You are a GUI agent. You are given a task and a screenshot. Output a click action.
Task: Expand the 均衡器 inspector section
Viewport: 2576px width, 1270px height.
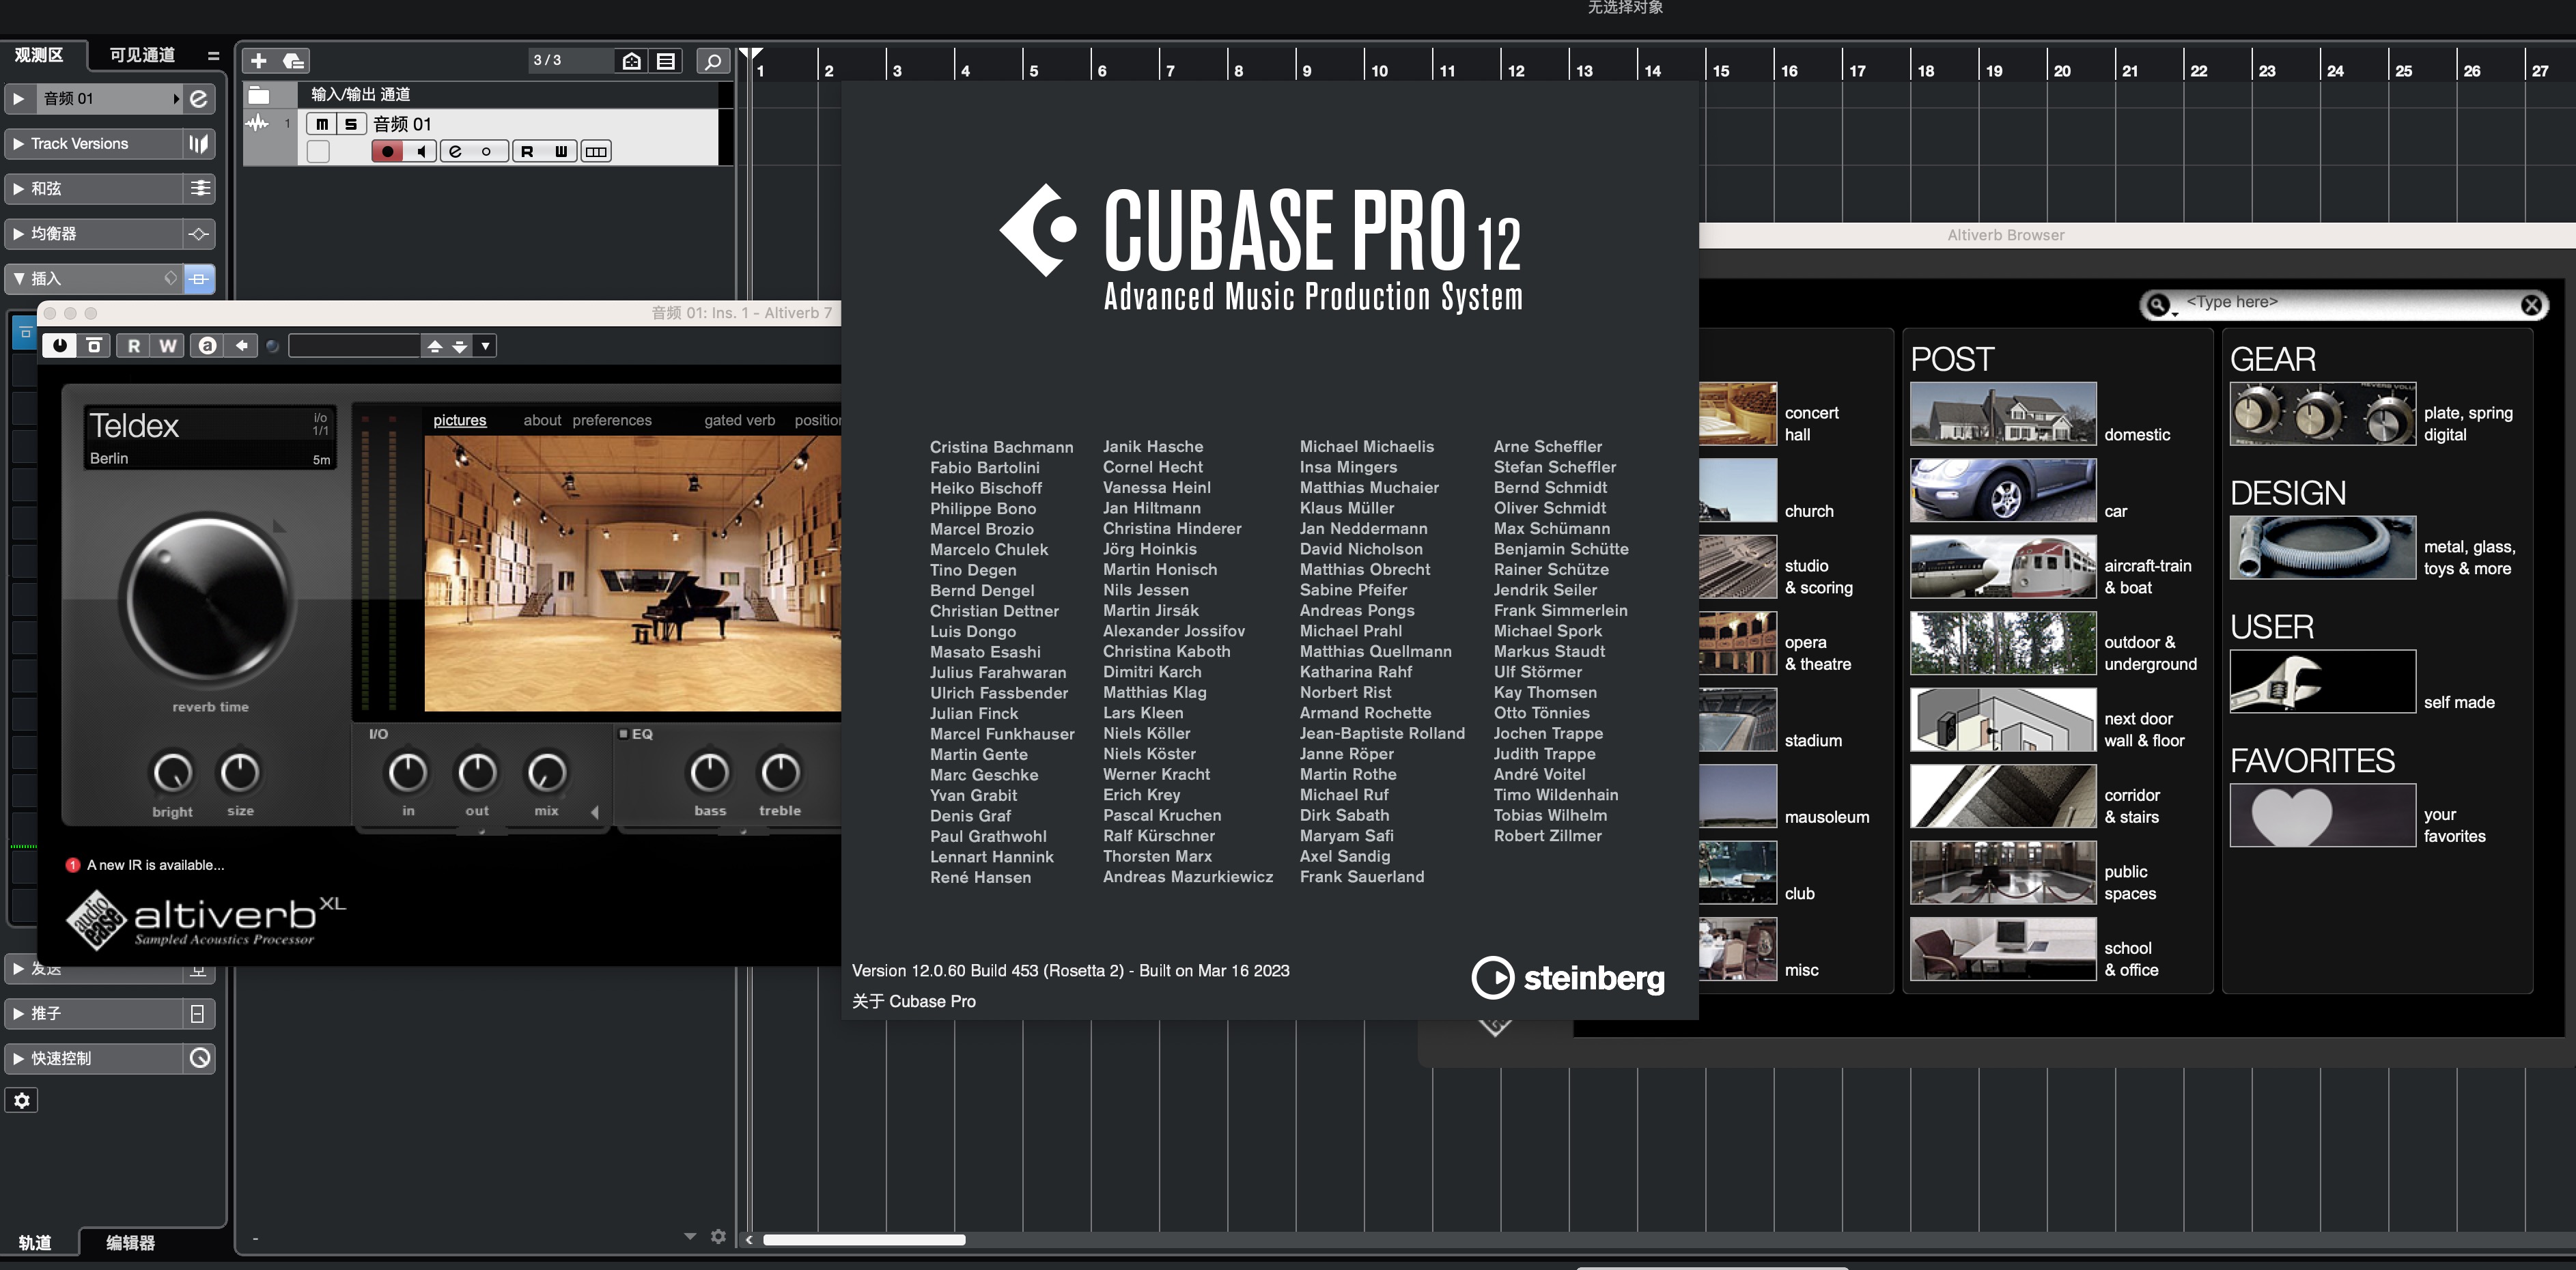coord(18,233)
